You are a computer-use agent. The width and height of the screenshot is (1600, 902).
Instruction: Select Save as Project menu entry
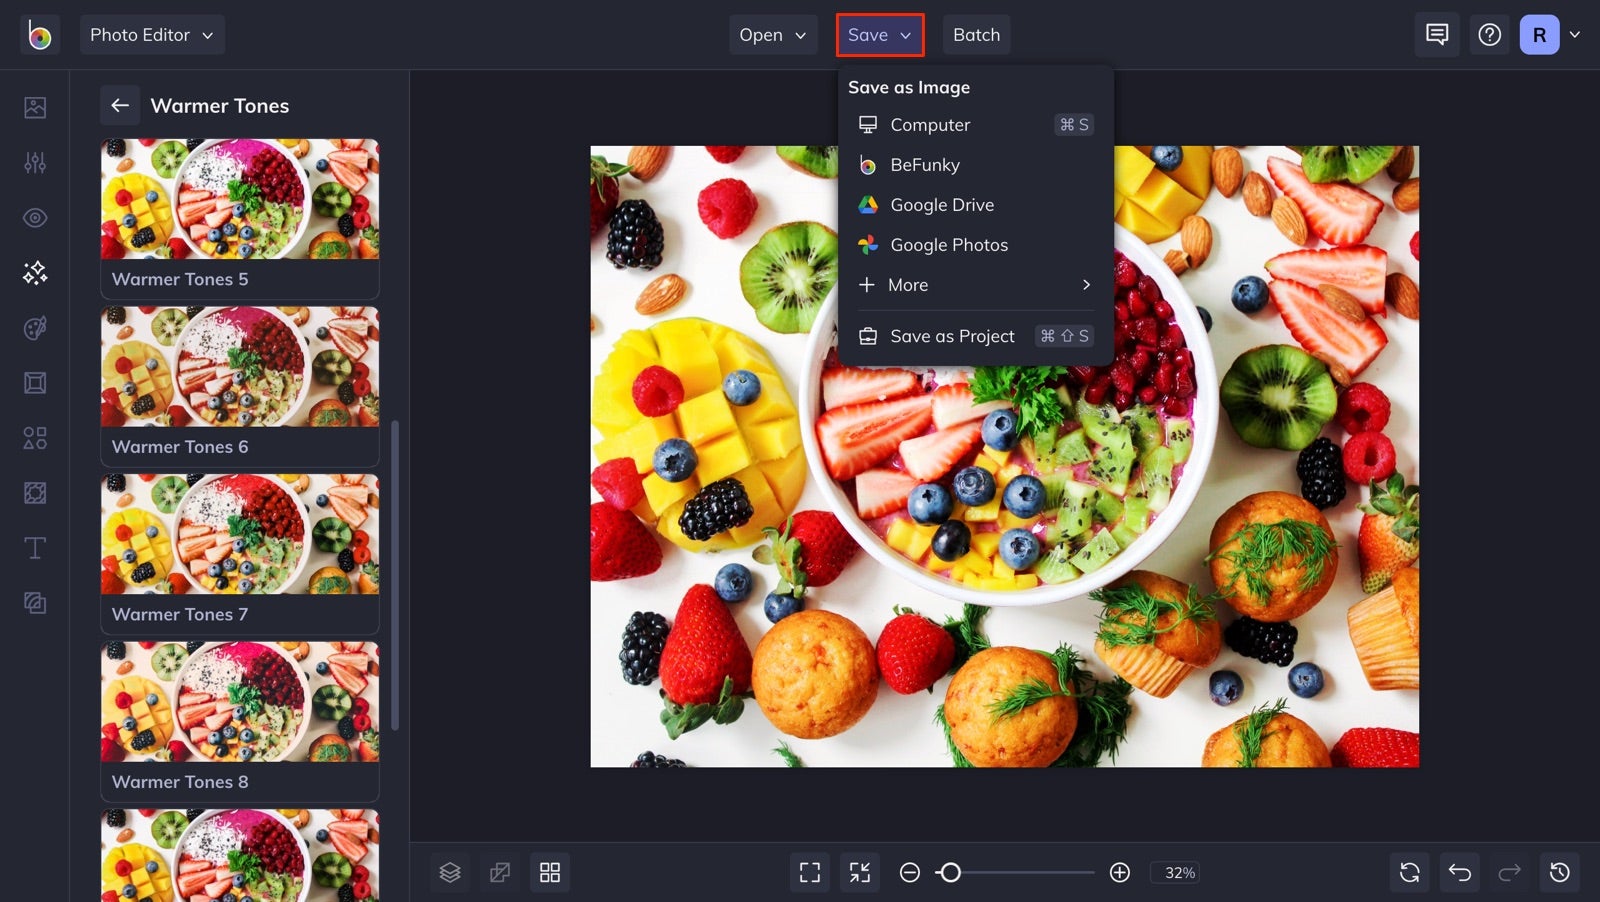point(951,335)
